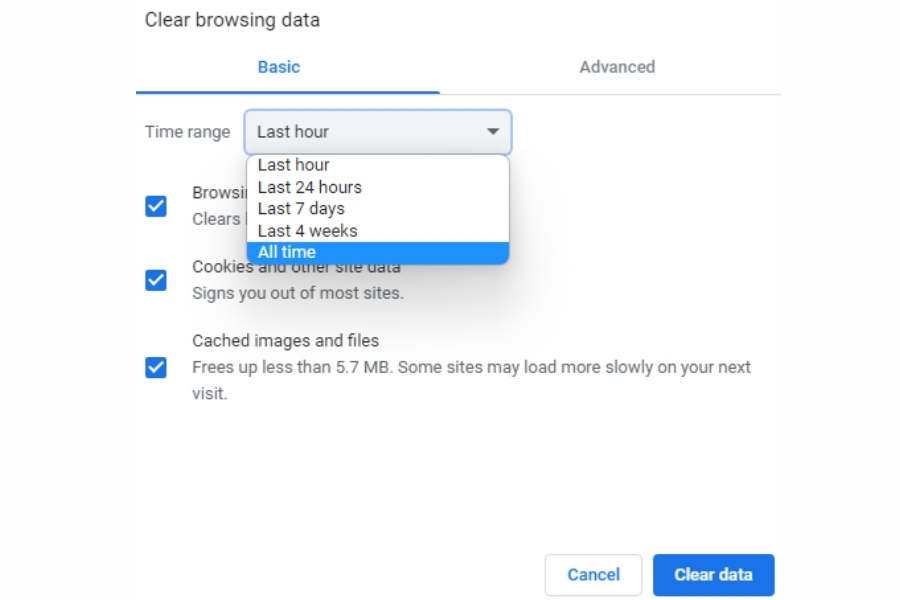Pick "Last 4 weeks" option
Image resolution: width=900 pixels, height=600 pixels.
(x=305, y=230)
